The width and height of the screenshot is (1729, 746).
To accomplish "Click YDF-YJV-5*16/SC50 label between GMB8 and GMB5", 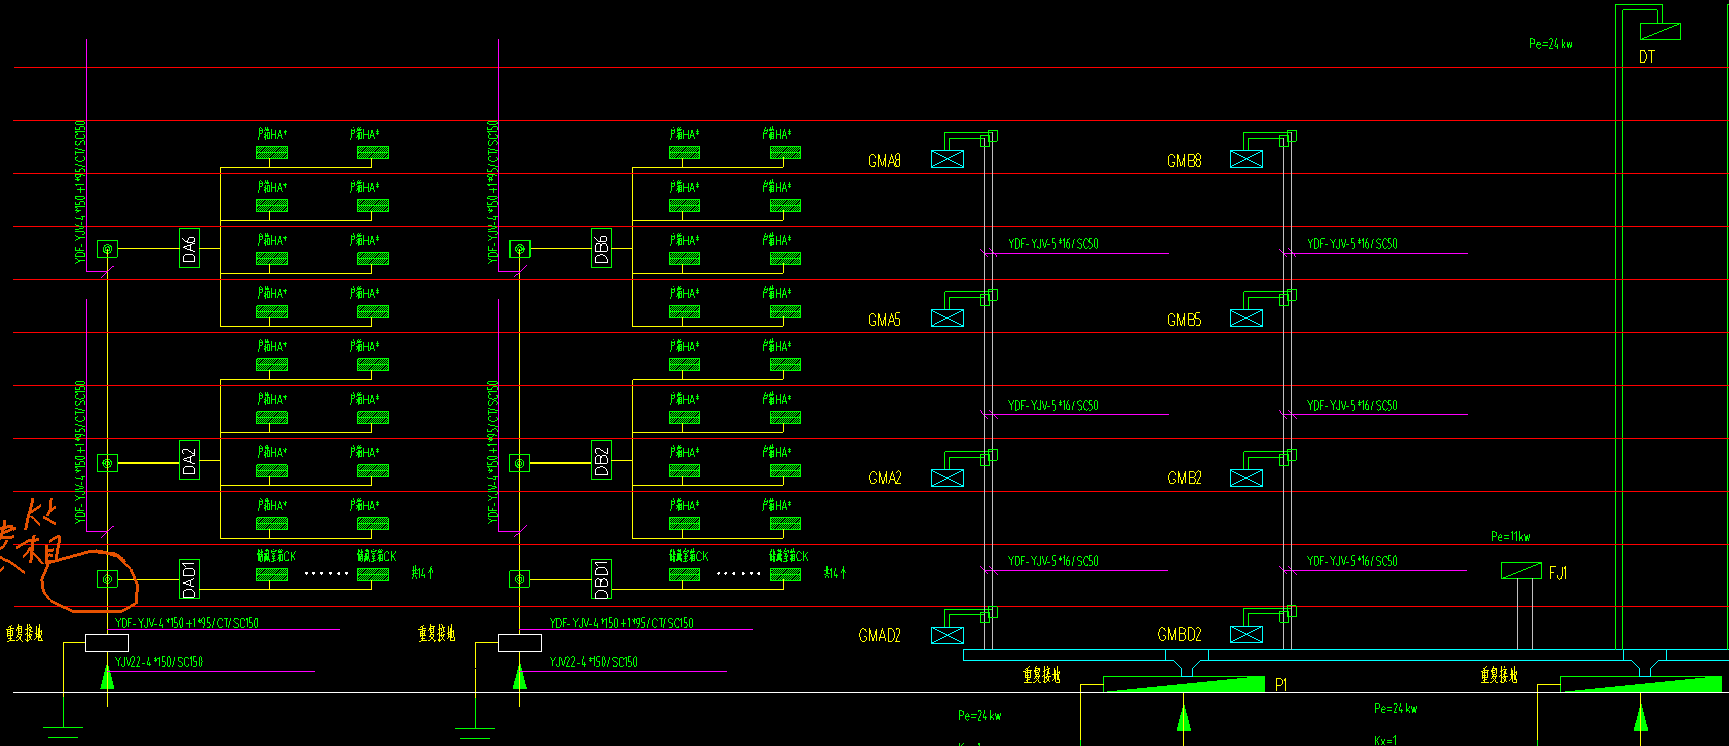I will pos(1352,244).
